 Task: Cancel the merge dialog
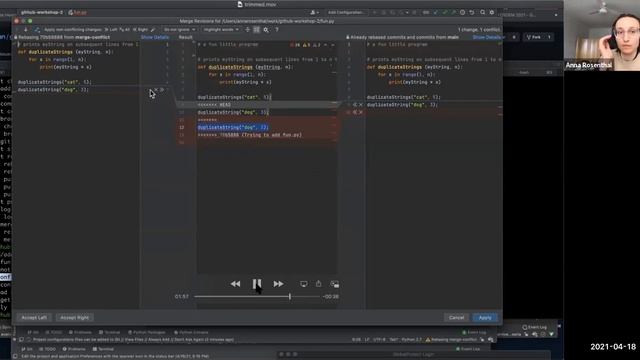pyautogui.click(x=456, y=318)
